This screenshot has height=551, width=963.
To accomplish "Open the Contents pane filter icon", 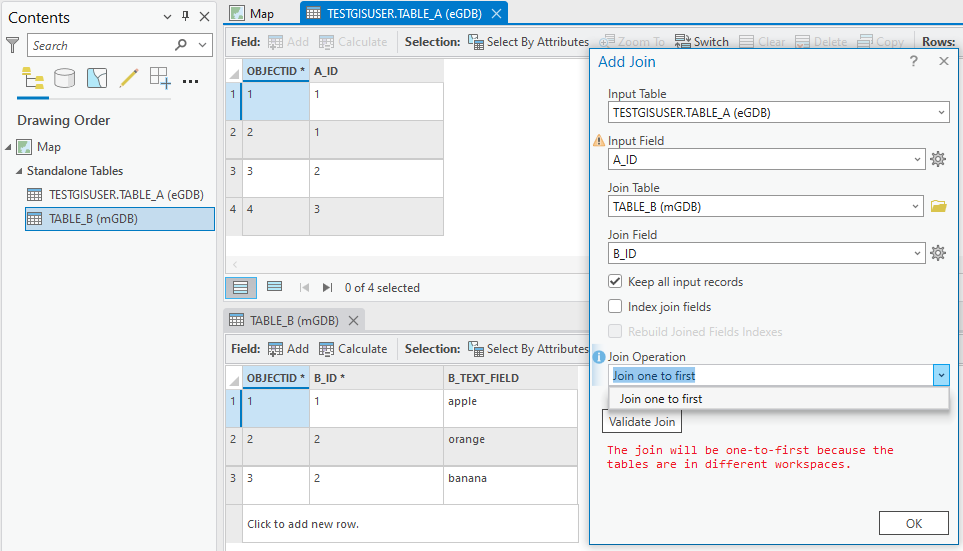I will [x=12, y=45].
